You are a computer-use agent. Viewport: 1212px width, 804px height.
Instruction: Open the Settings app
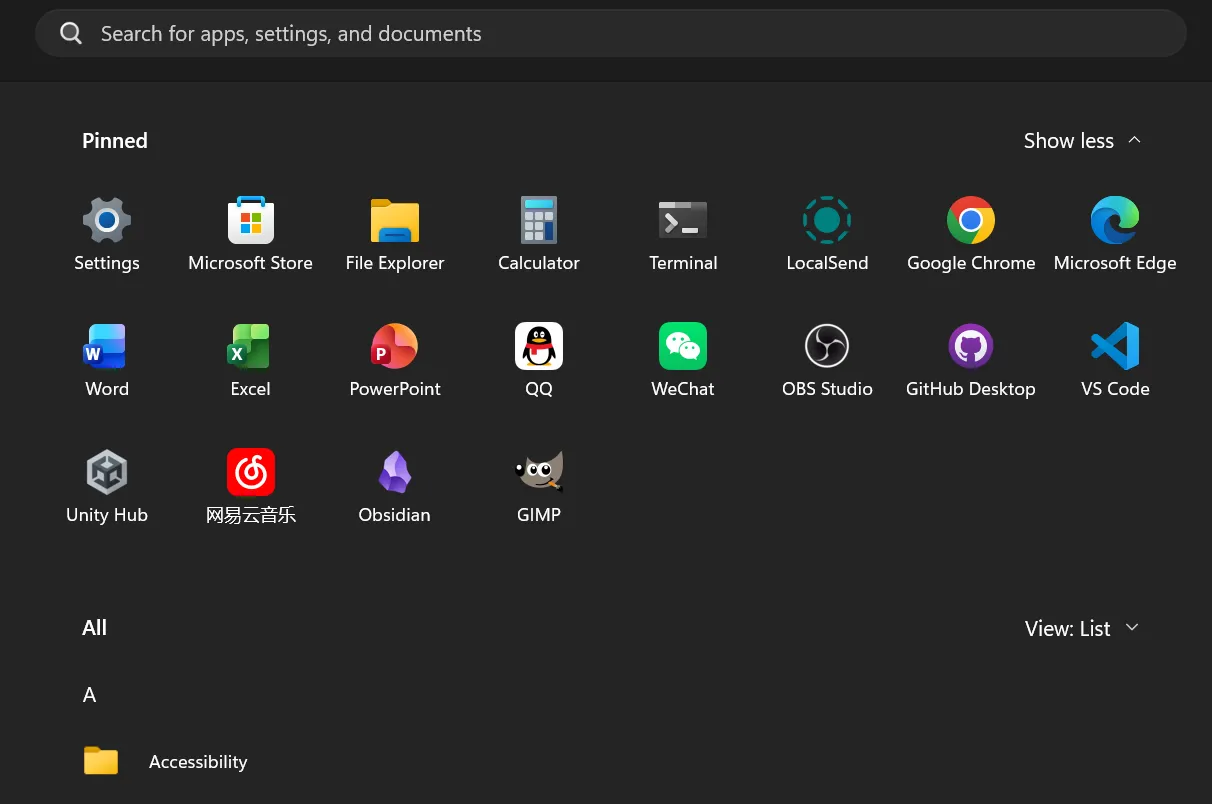tap(107, 234)
